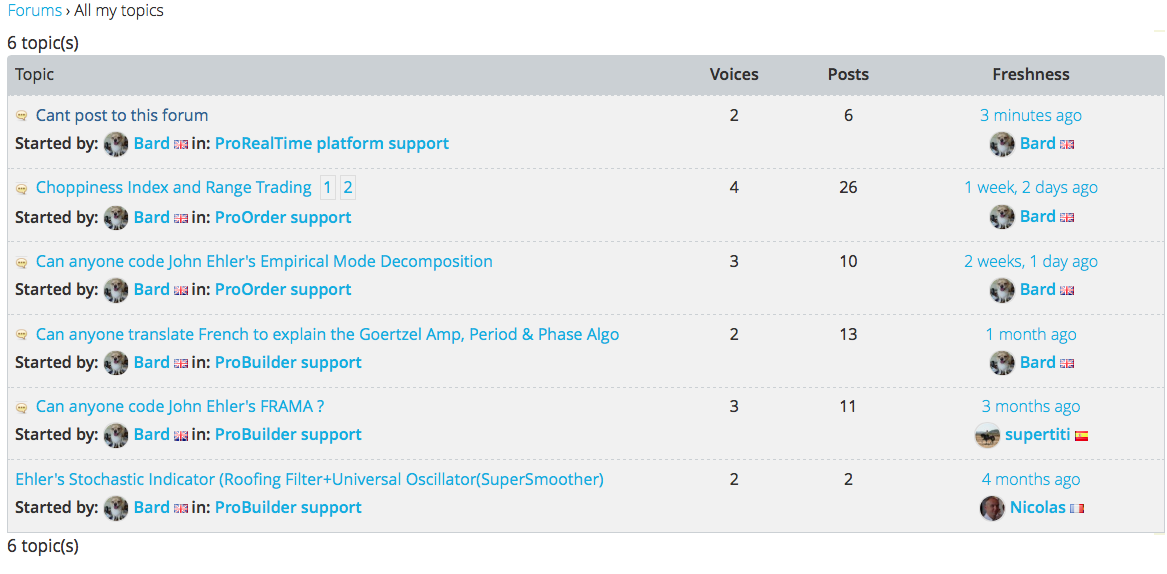The width and height of the screenshot is (1167, 574).
Task: Click Bard's avatar in Freshness column of first row
Action: [x=1002, y=144]
